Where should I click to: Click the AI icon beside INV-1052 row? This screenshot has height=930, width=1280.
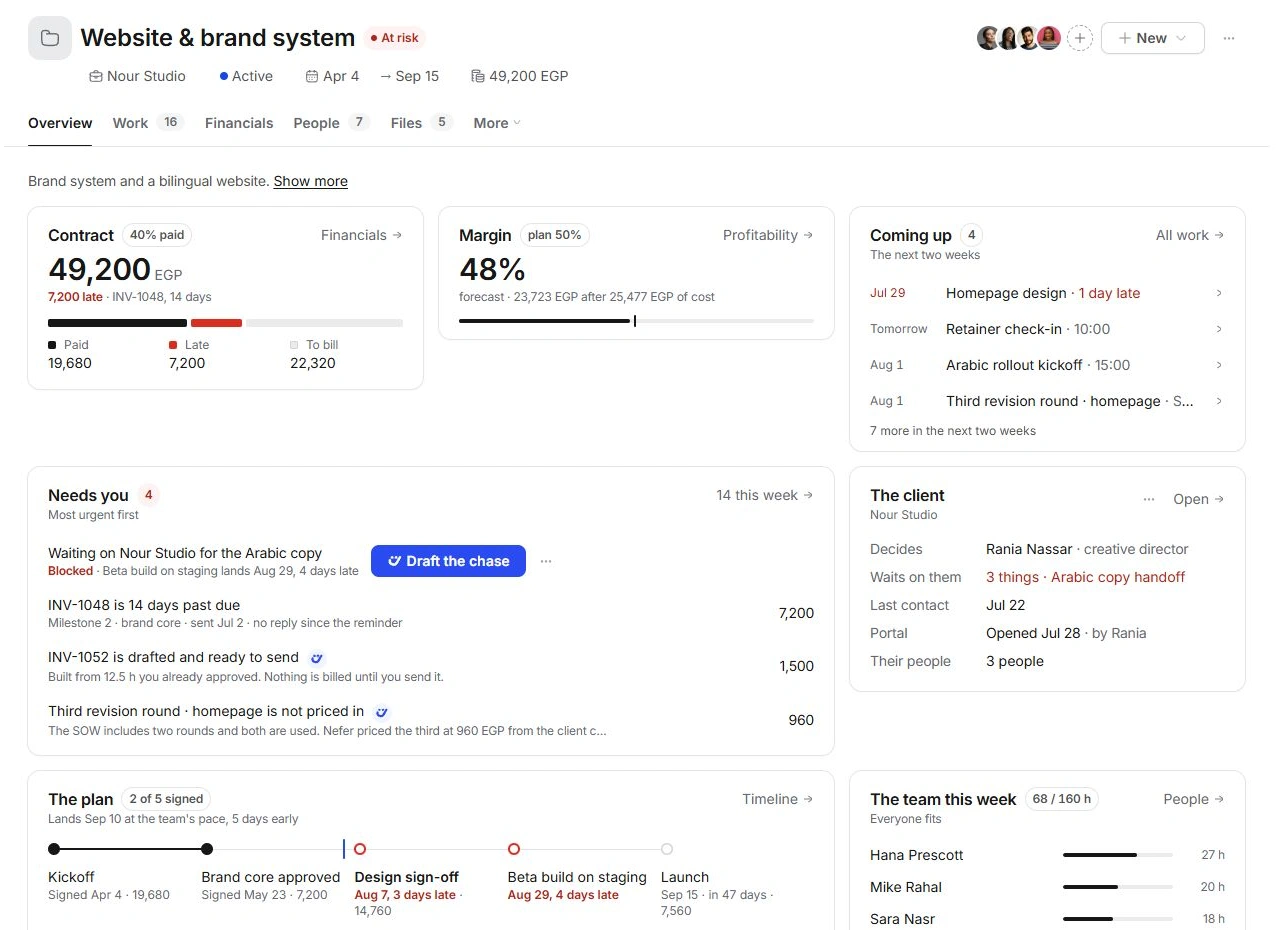[317, 658]
